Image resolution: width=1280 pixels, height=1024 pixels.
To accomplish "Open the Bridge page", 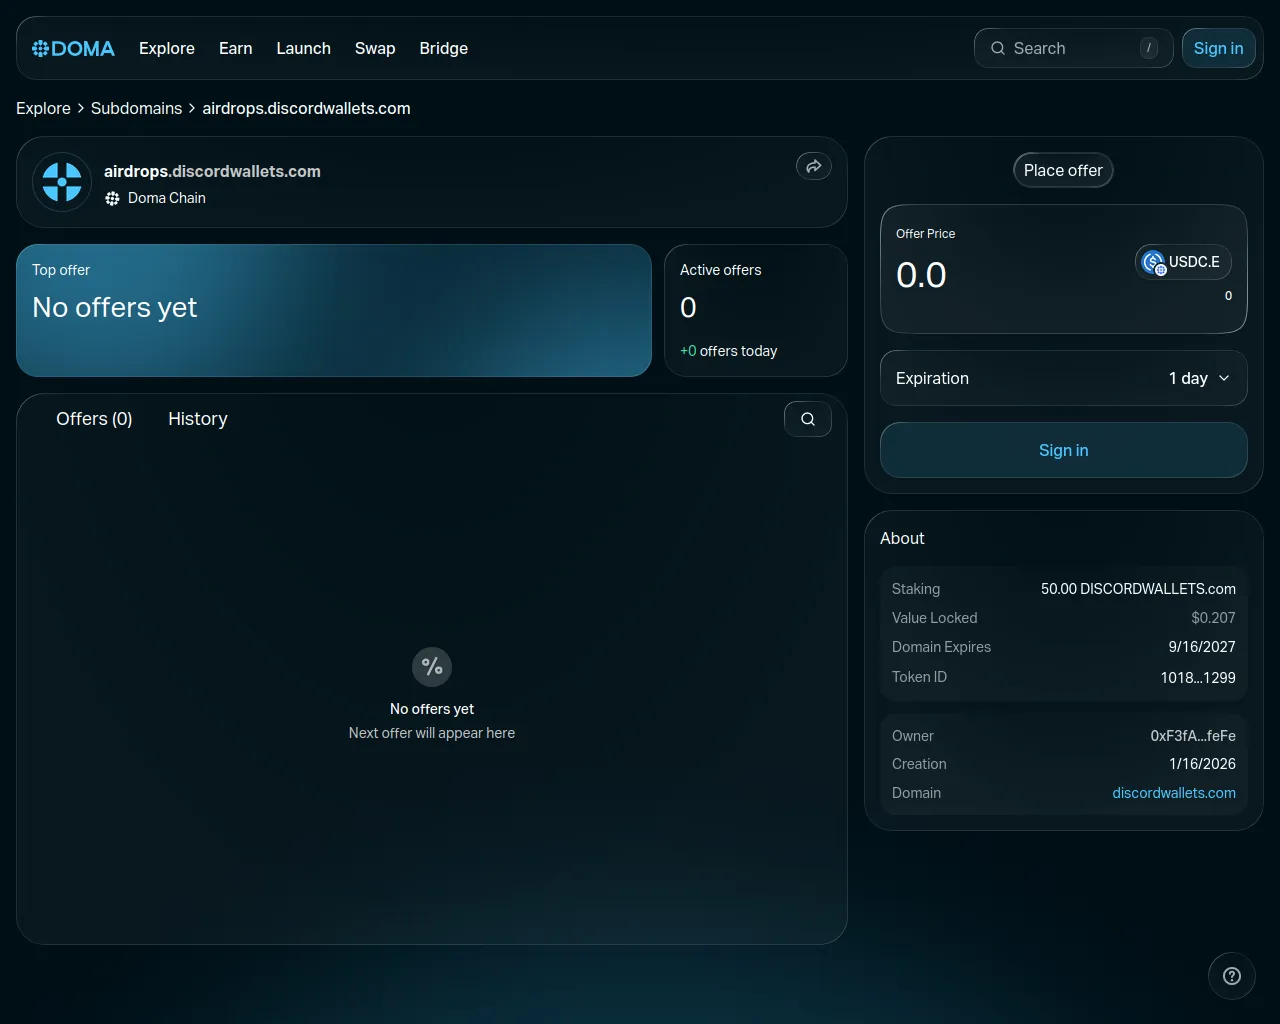I will (x=444, y=48).
